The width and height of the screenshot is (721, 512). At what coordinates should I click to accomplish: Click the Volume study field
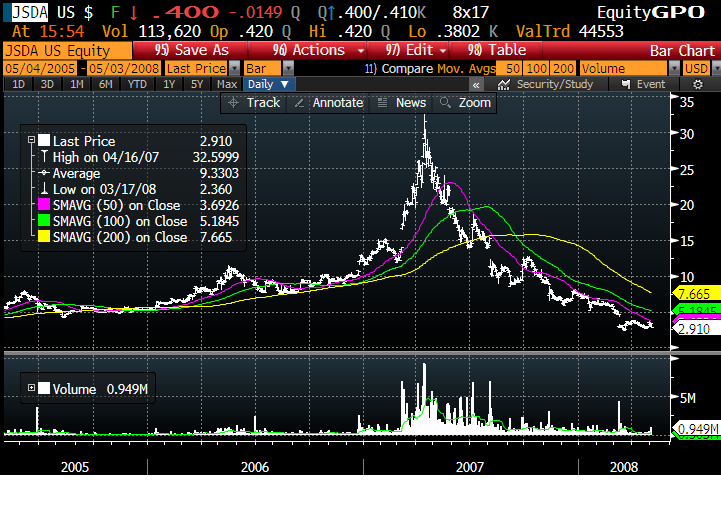(x=624, y=69)
